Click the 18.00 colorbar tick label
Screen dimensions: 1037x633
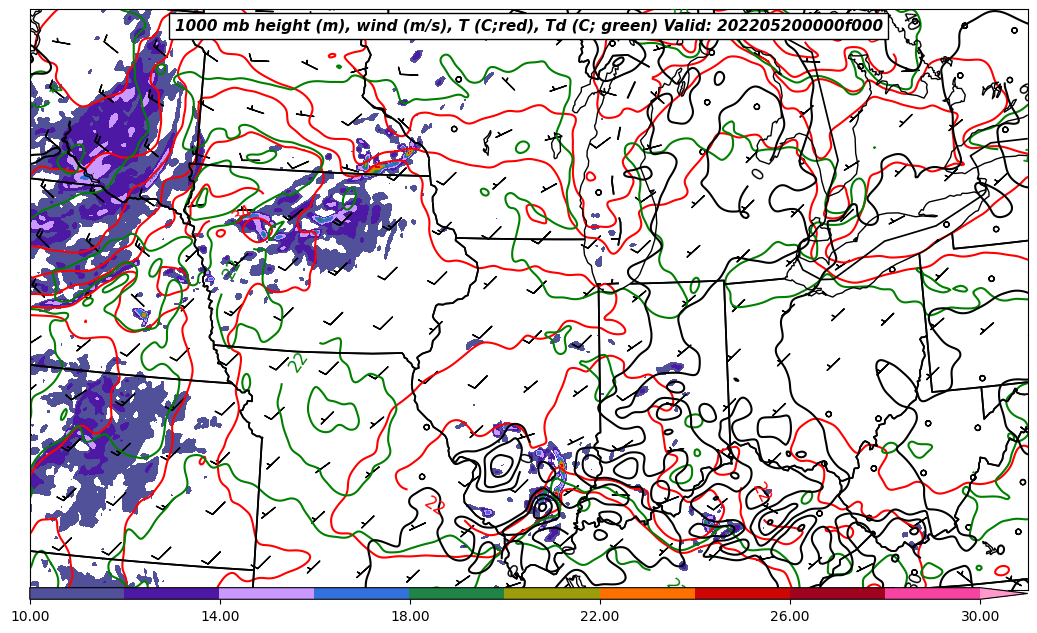410,616
